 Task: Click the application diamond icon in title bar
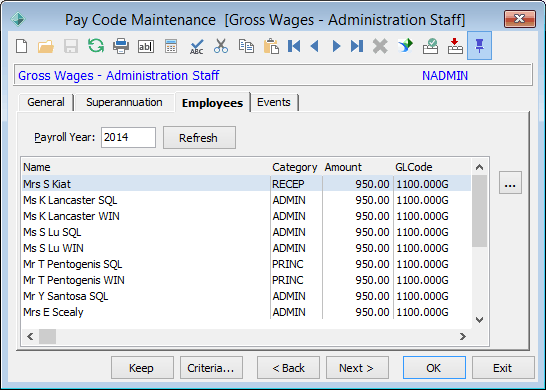click(x=18, y=20)
